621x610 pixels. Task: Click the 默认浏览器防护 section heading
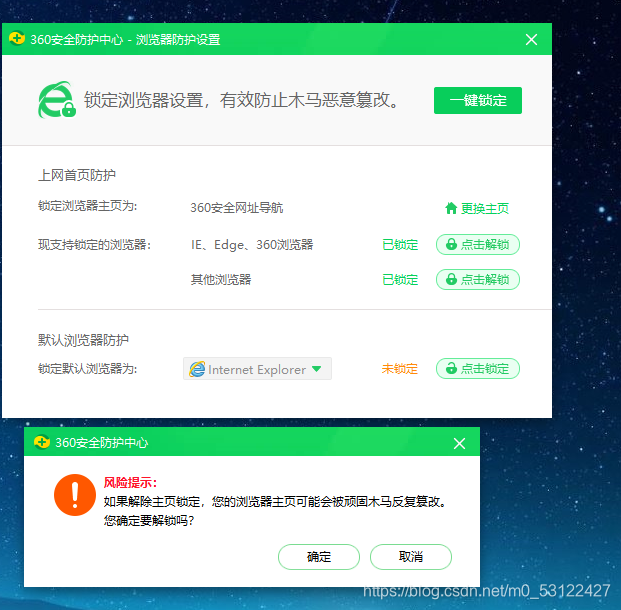pyautogui.click(x=83, y=340)
